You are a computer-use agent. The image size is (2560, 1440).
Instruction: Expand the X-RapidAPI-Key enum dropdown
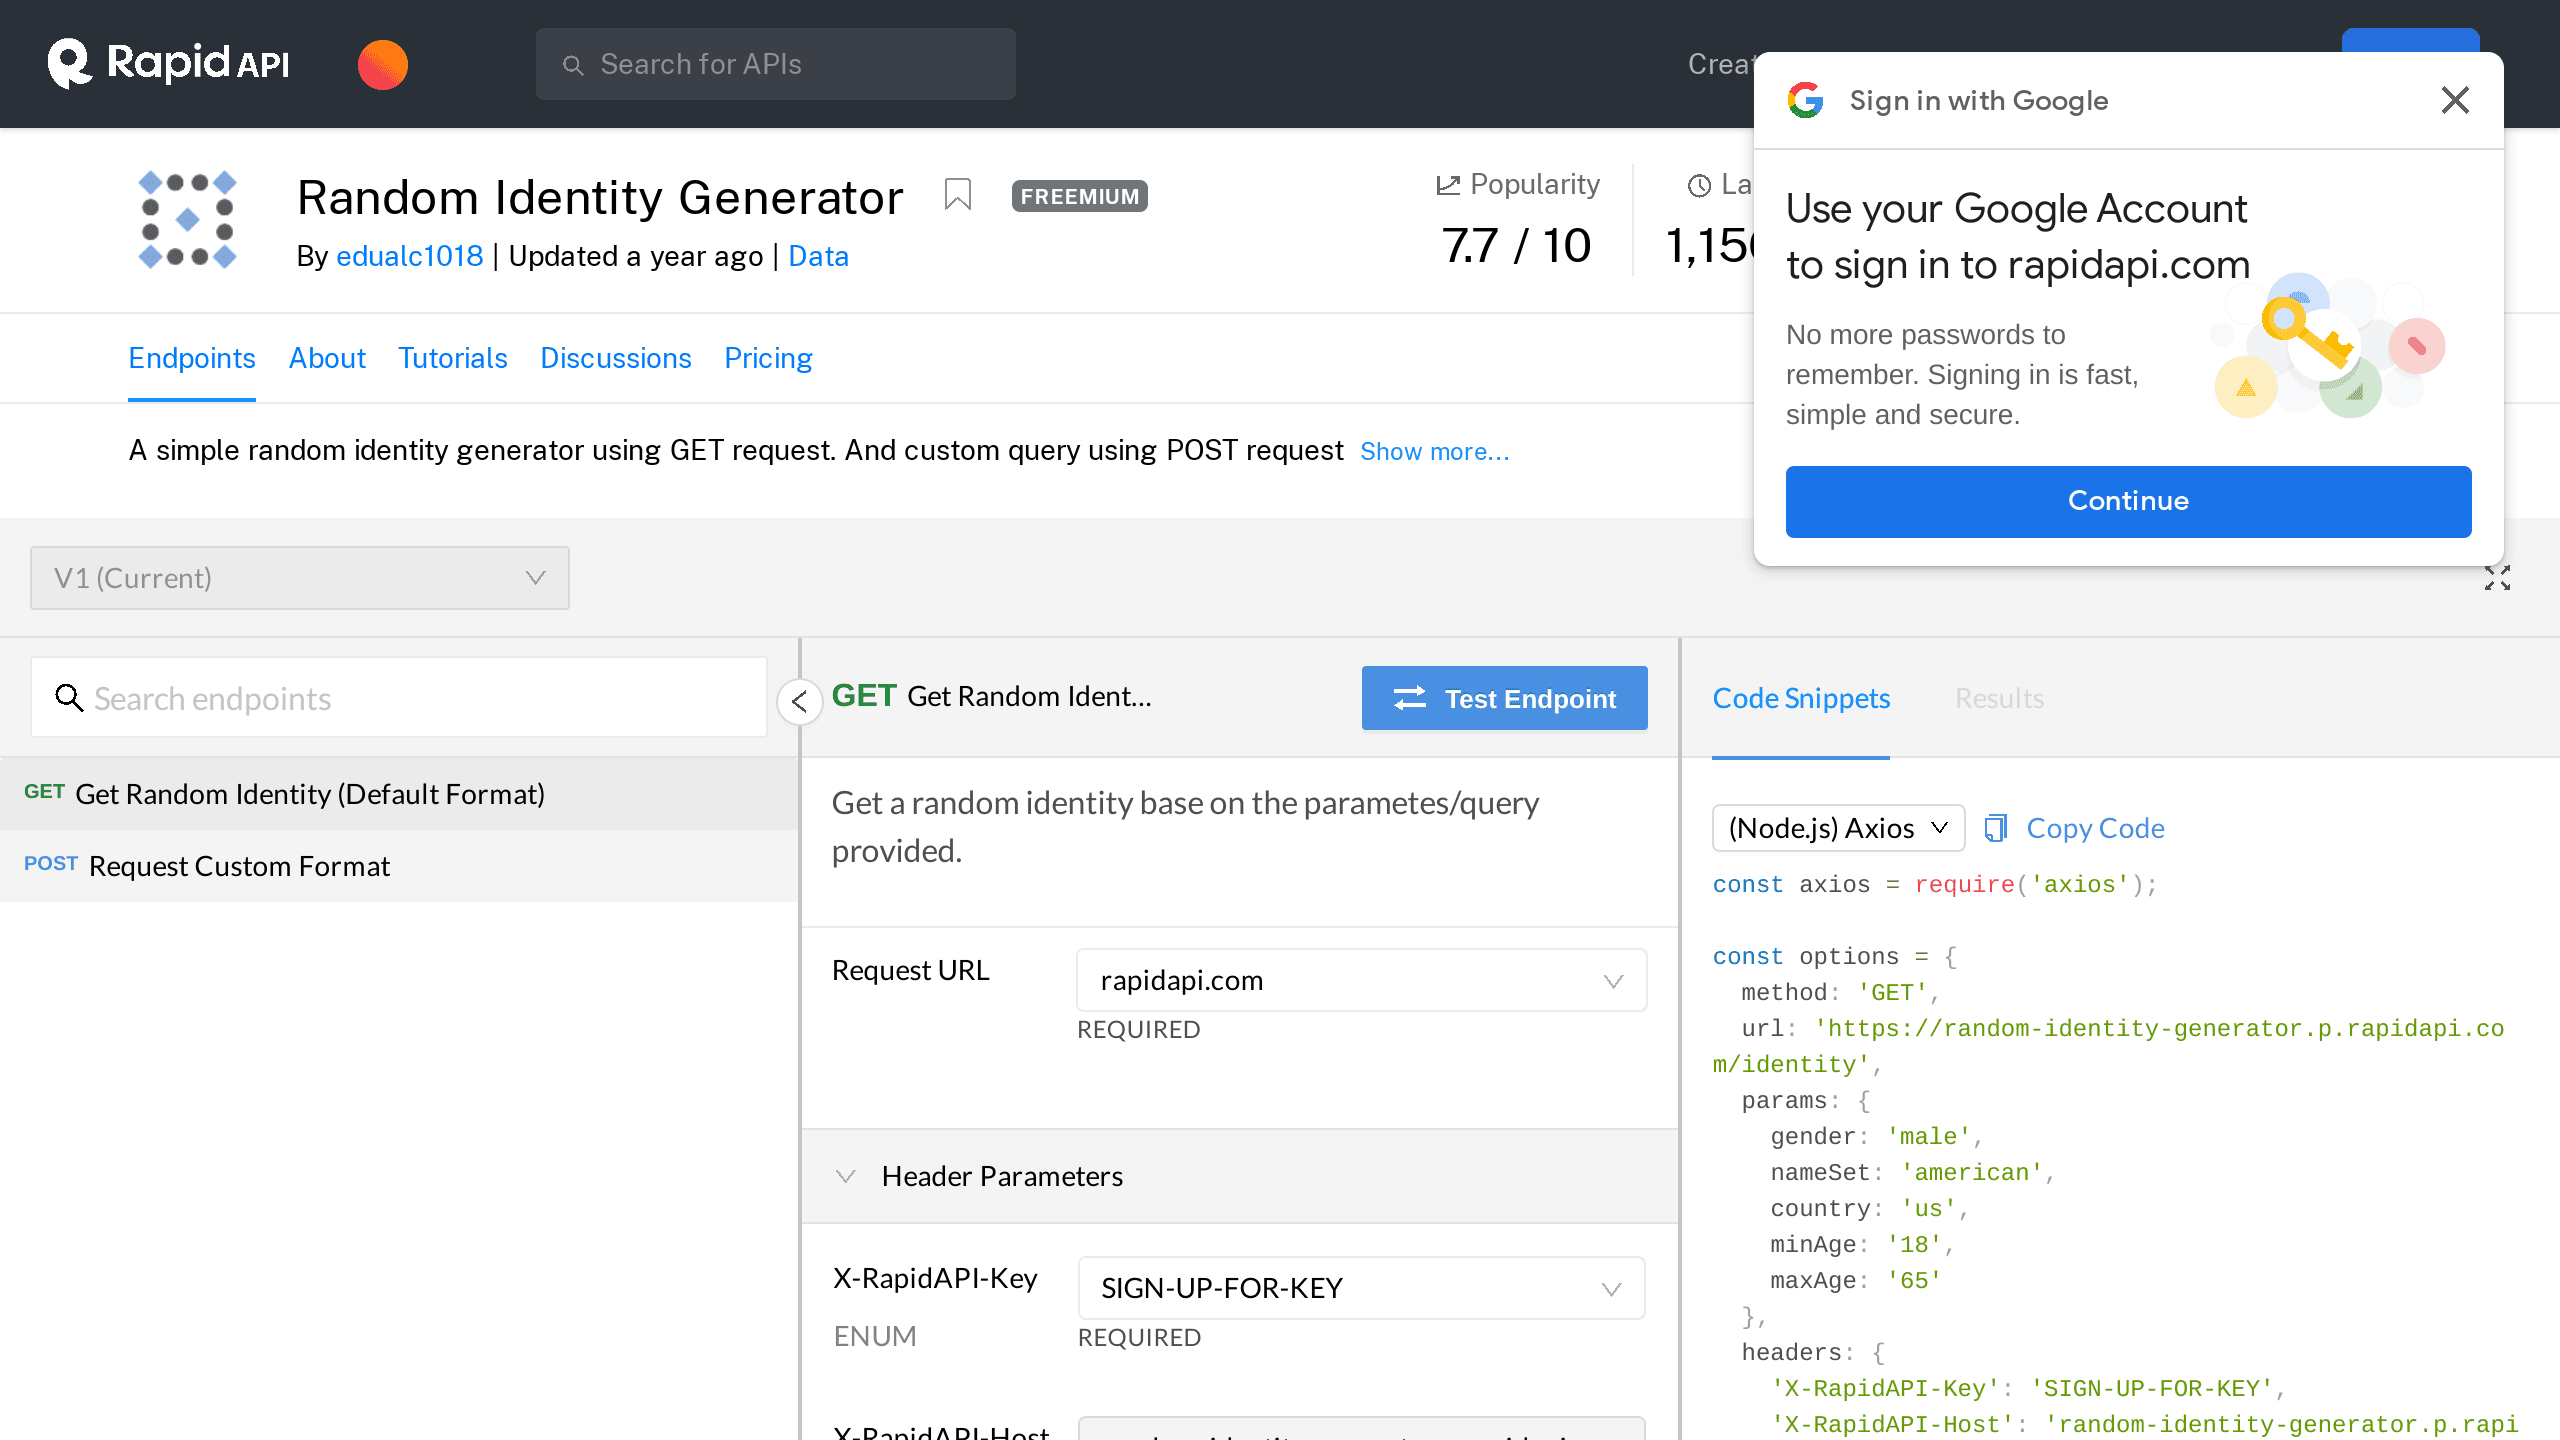tap(1611, 1287)
